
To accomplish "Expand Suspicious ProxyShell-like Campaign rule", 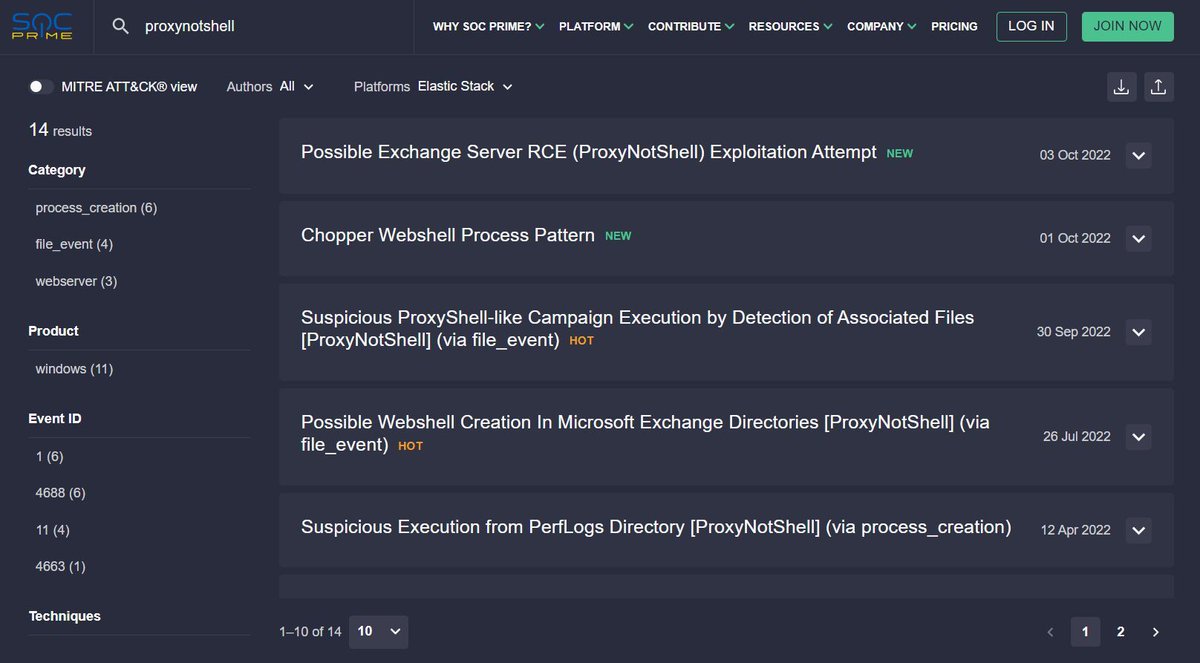I will (1139, 332).
